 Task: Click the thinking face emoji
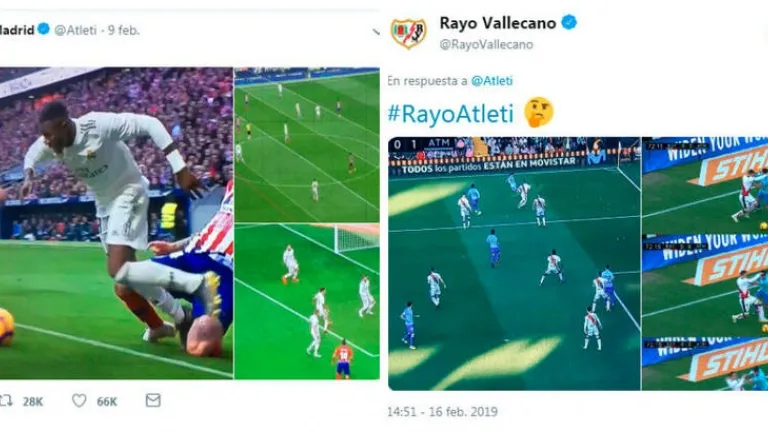click(538, 112)
